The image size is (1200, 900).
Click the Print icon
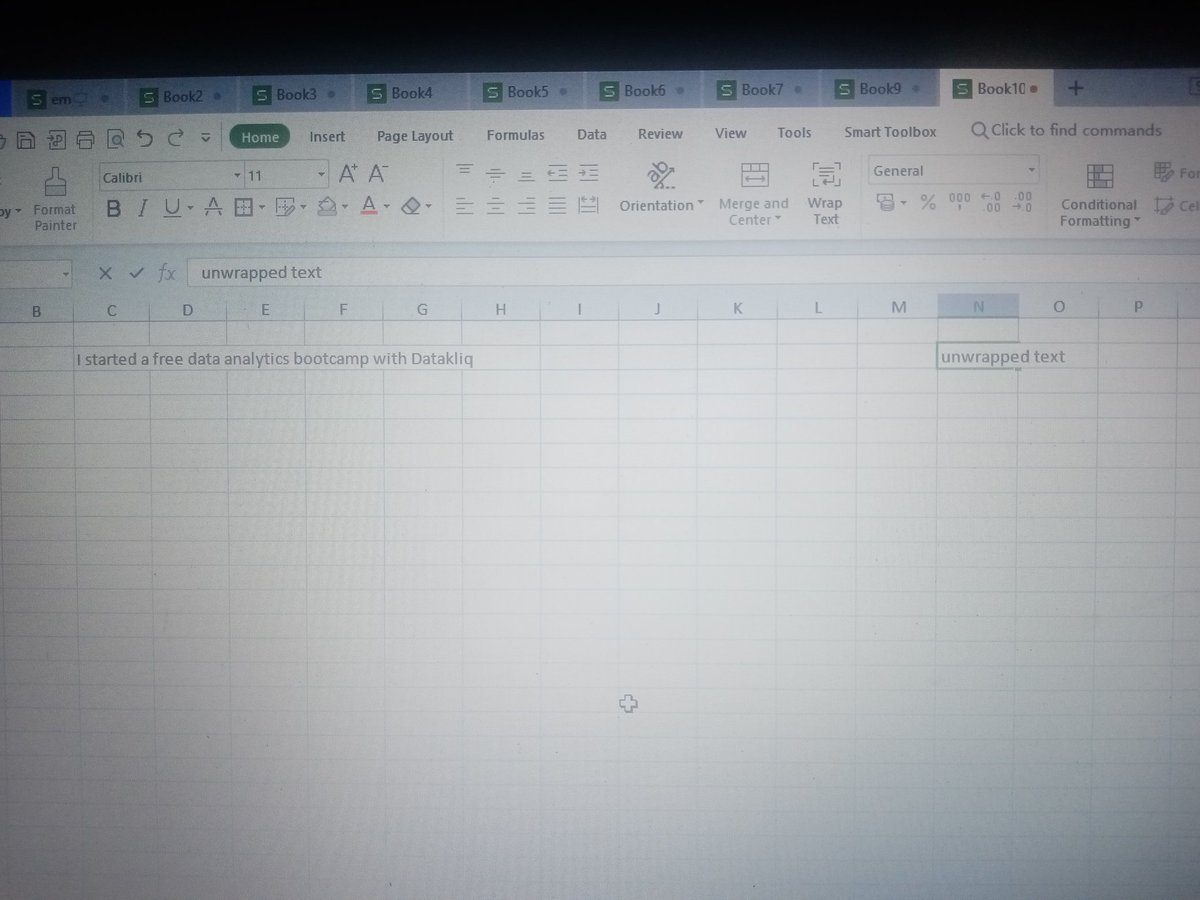pos(86,139)
